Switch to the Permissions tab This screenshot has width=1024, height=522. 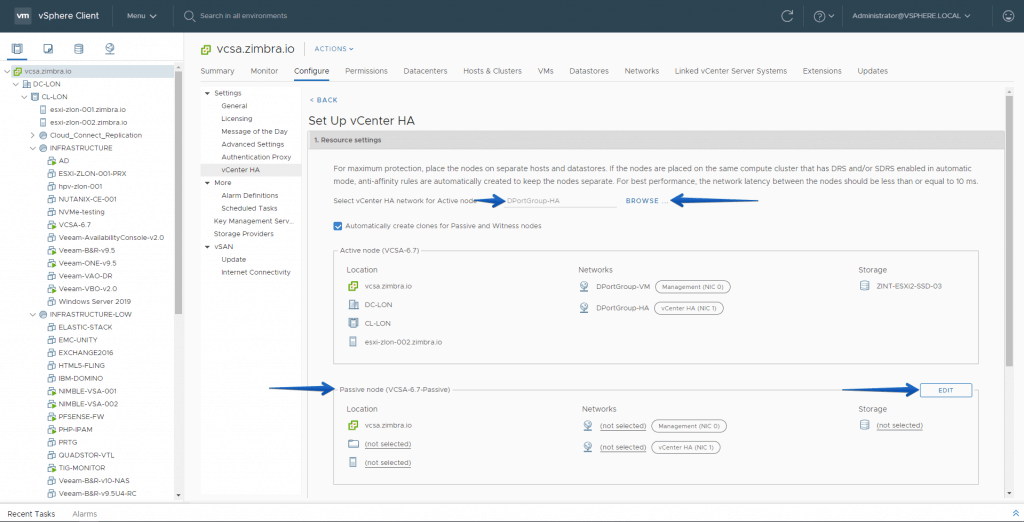coord(366,71)
